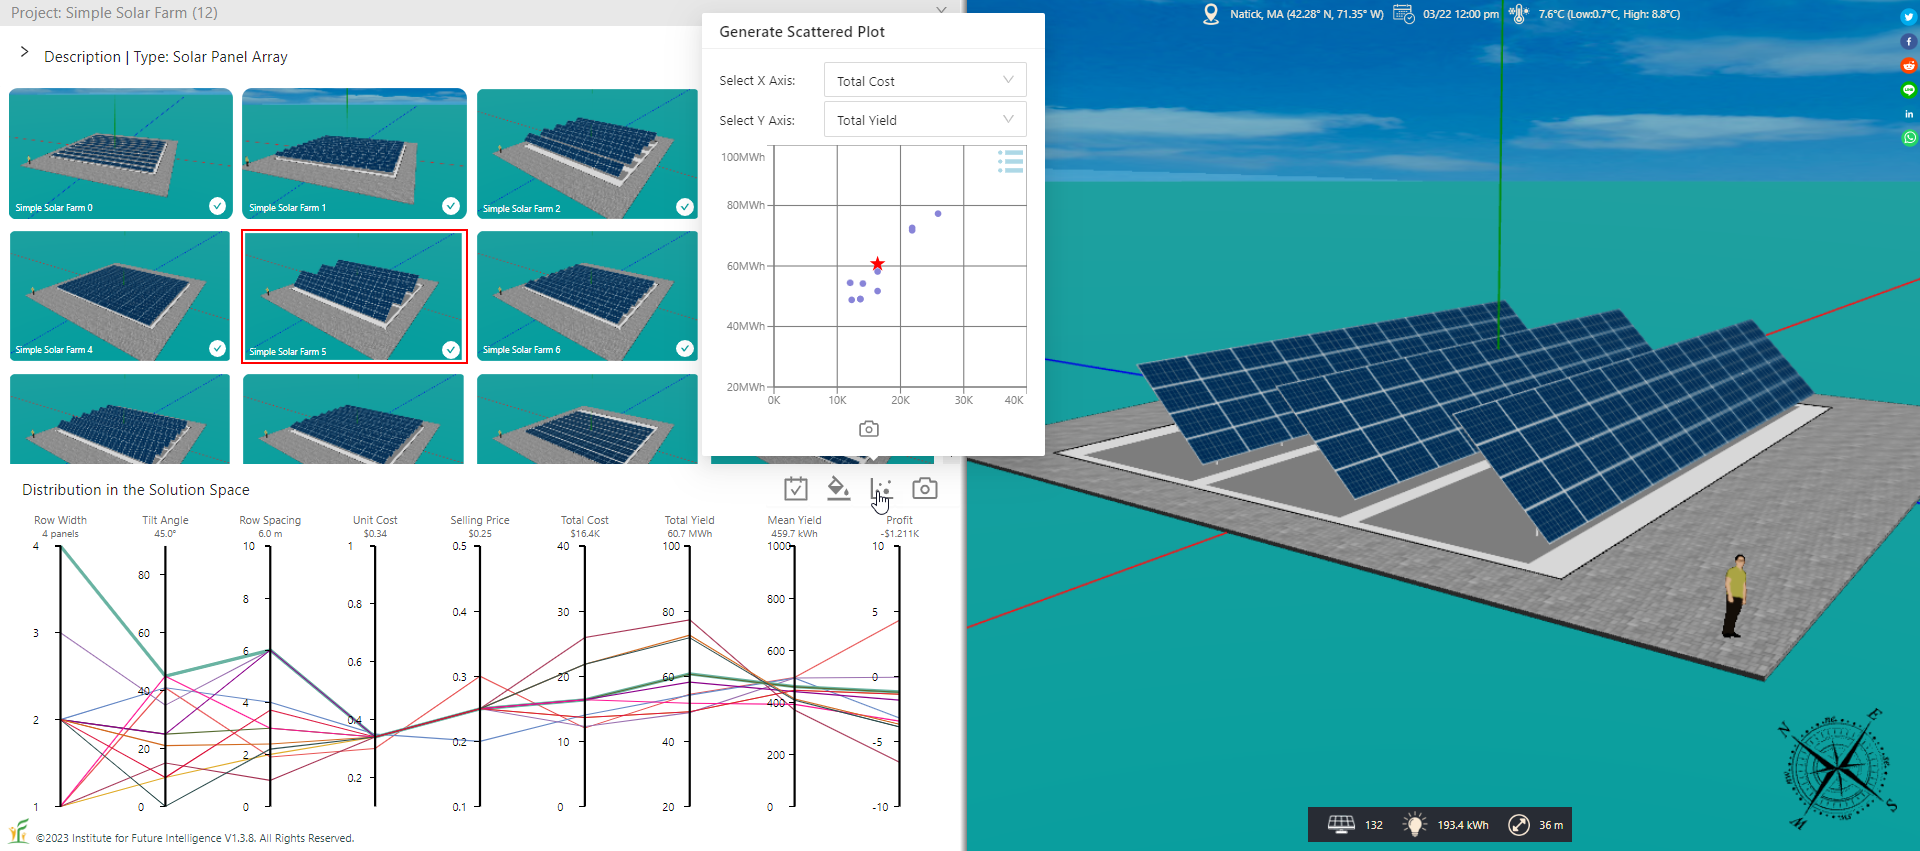Click the Profit axis label
1920x851 pixels.
point(899,520)
